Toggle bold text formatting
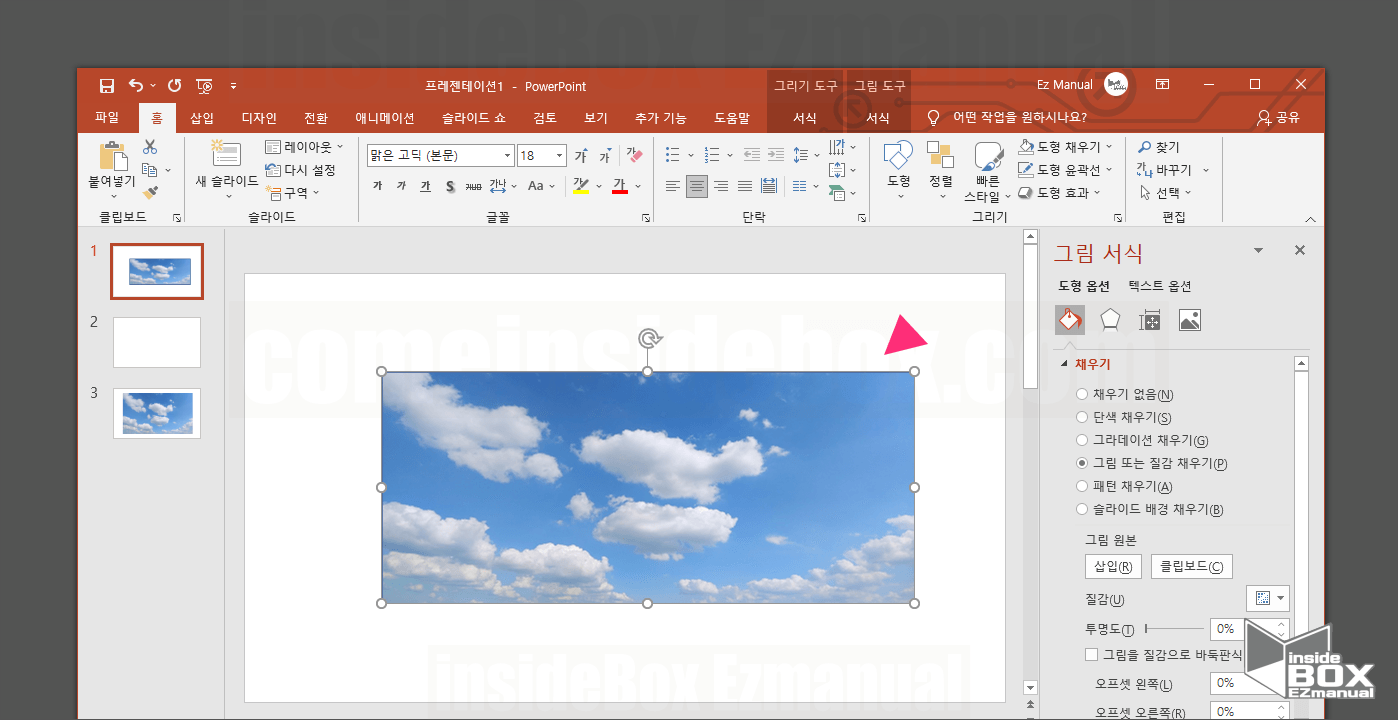Viewport: 1398px width, 720px height. coord(377,186)
